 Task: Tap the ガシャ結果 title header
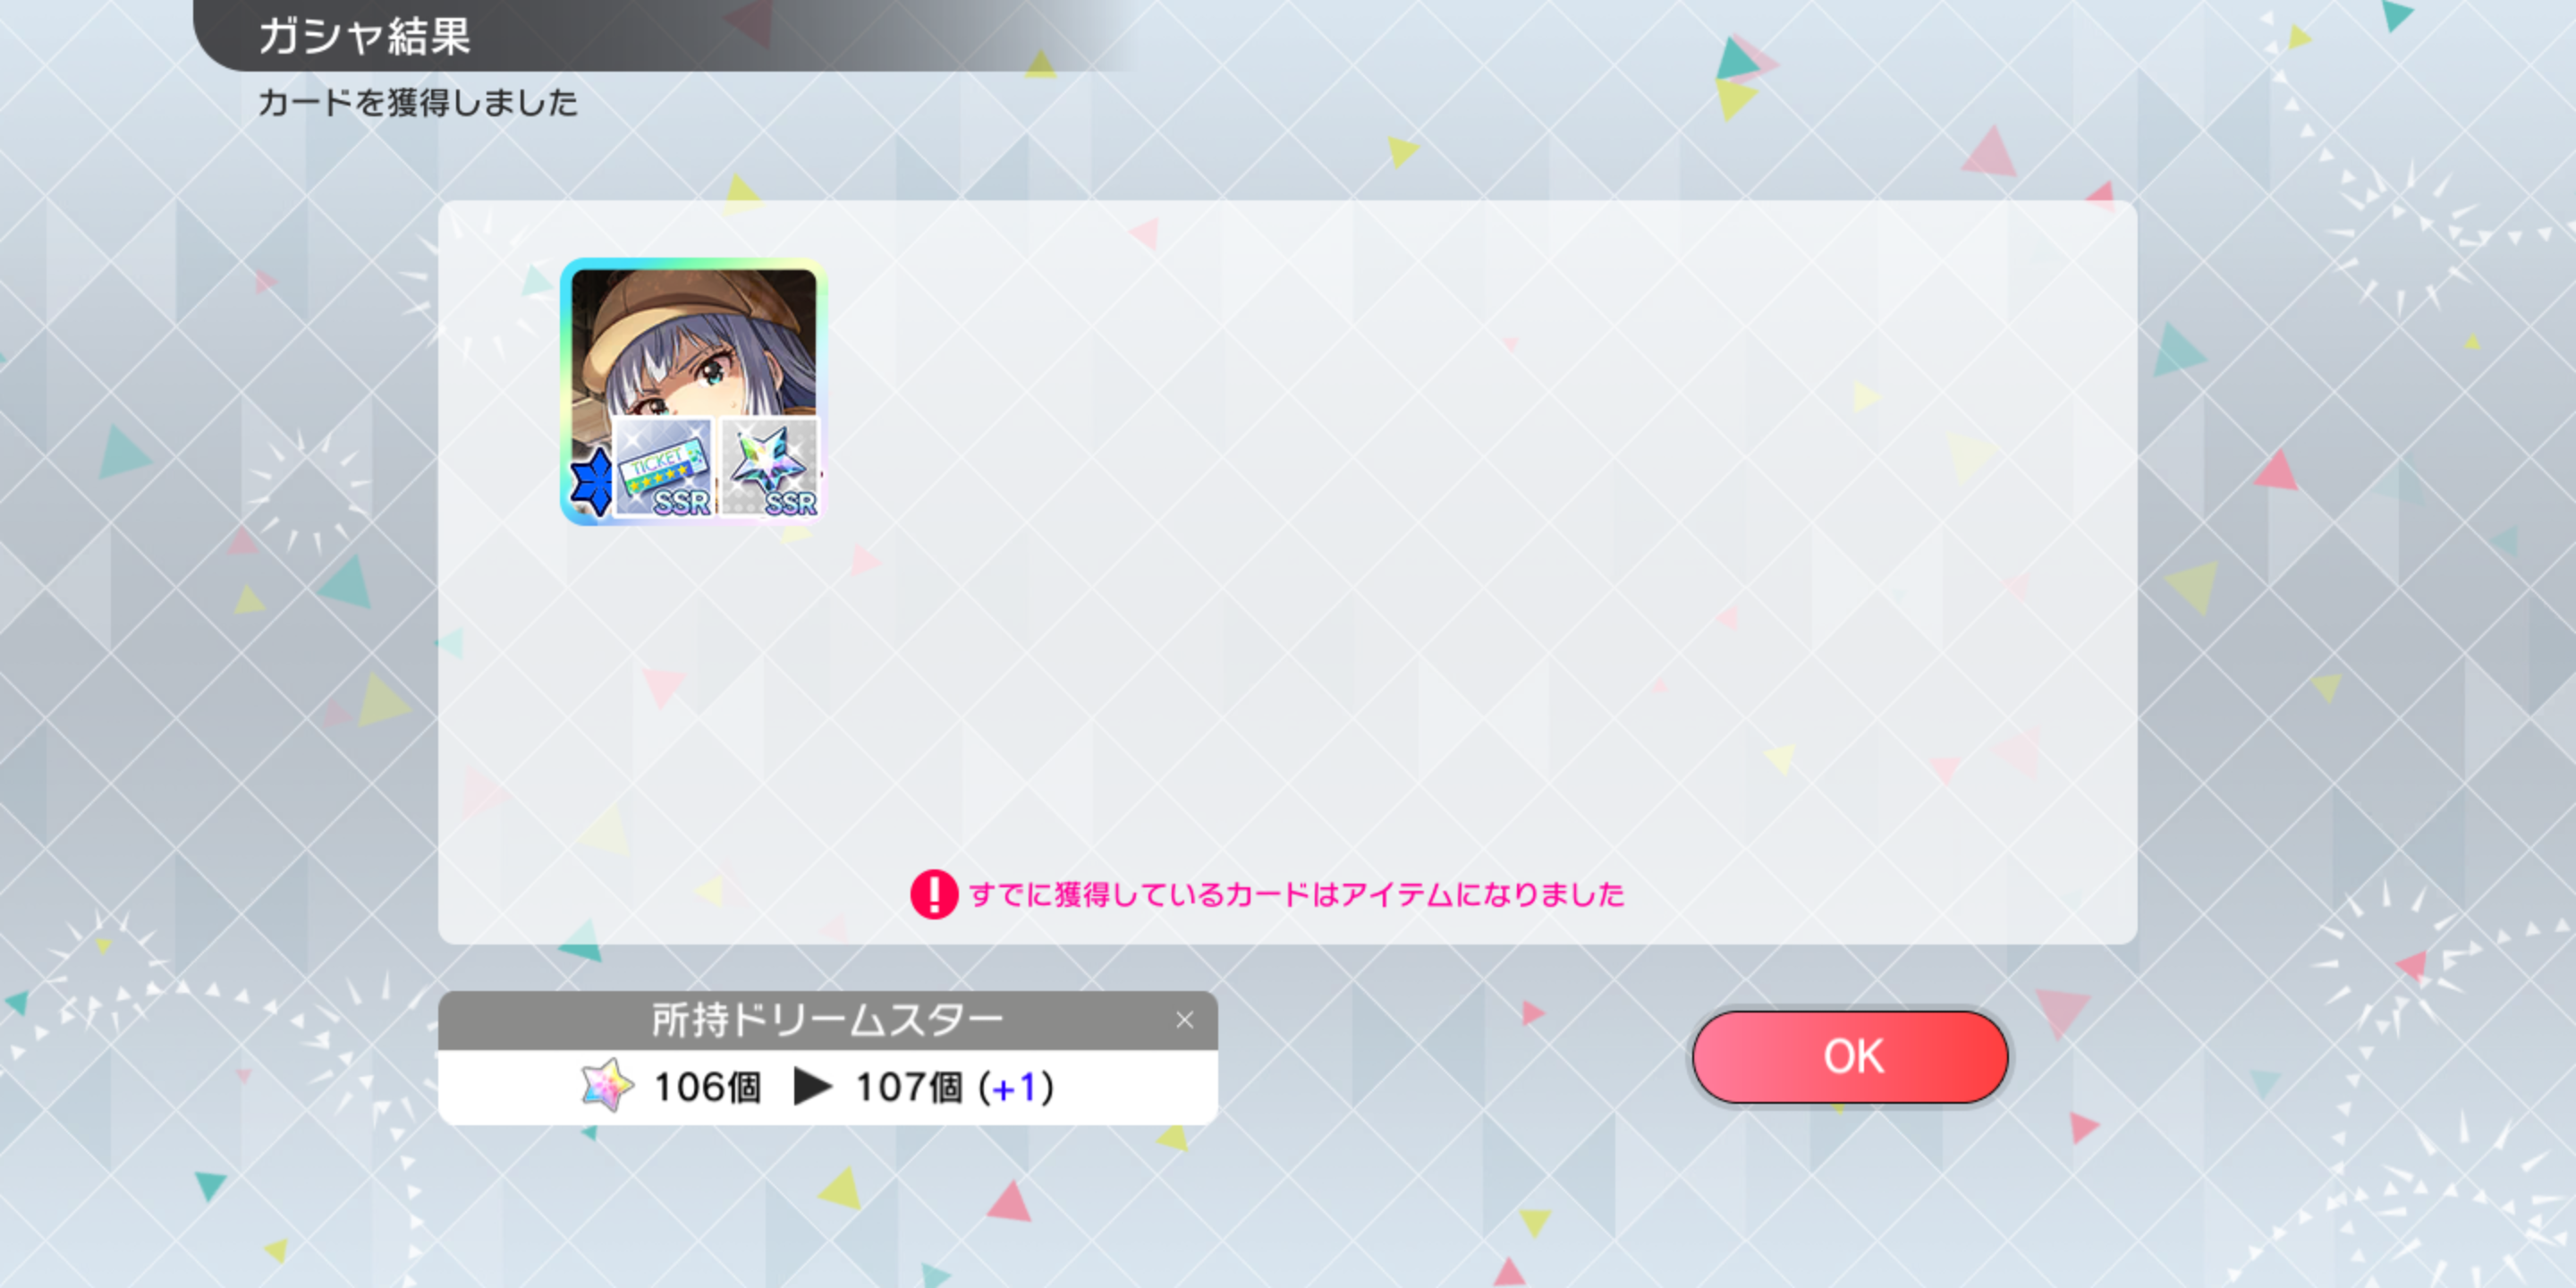pos(364,36)
